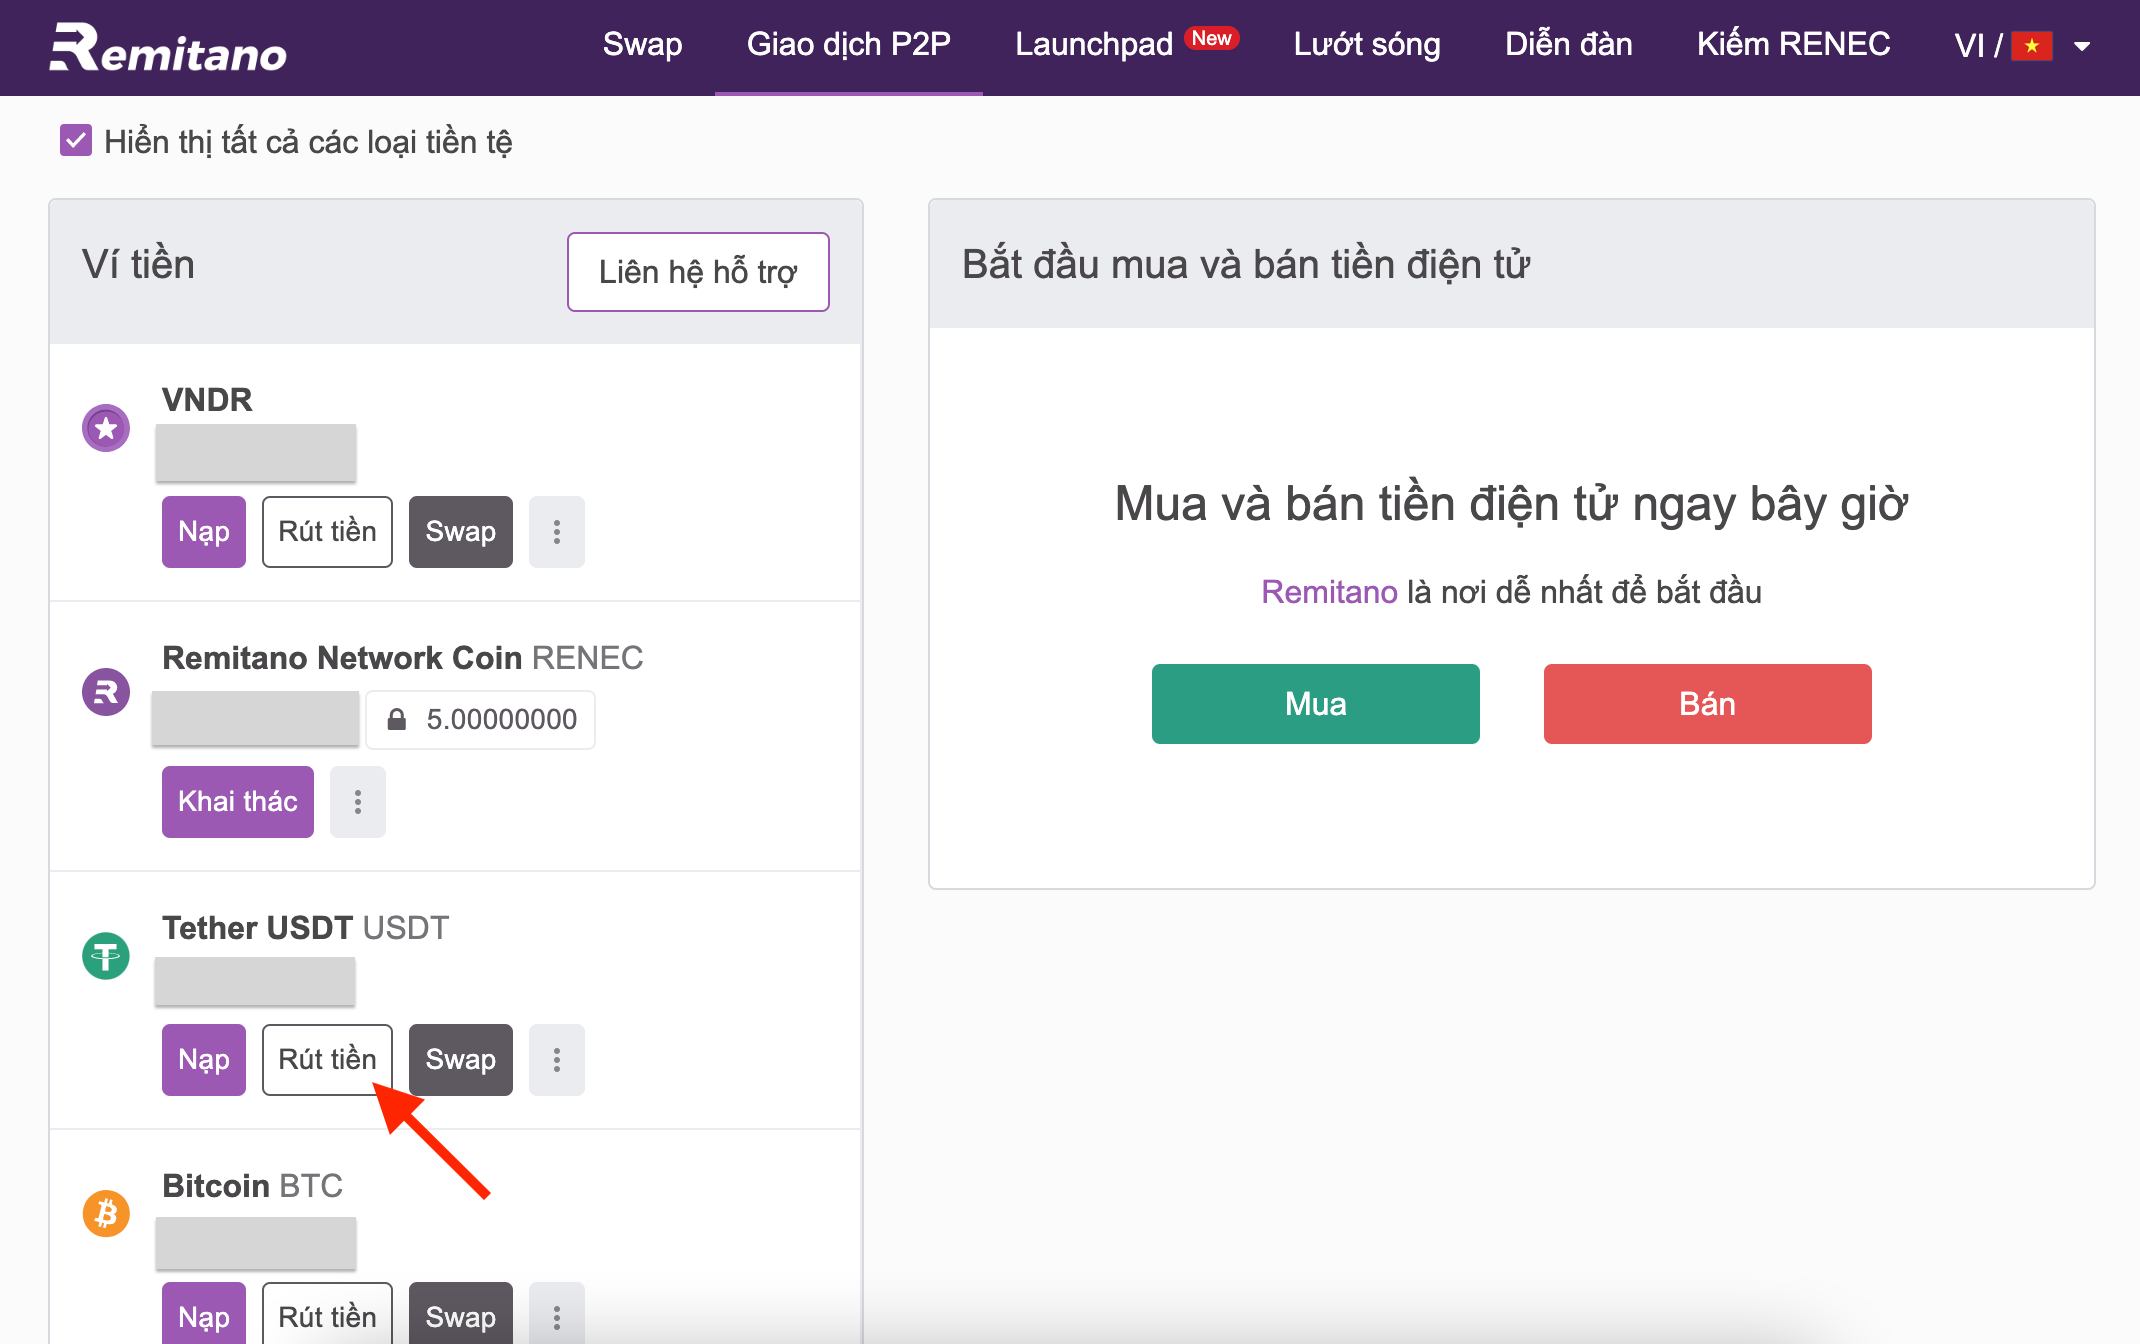Click 'Mua và bán tiền điện tử ngay bây giờ' heading
The width and height of the screenshot is (2140, 1344).
point(1511,504)
